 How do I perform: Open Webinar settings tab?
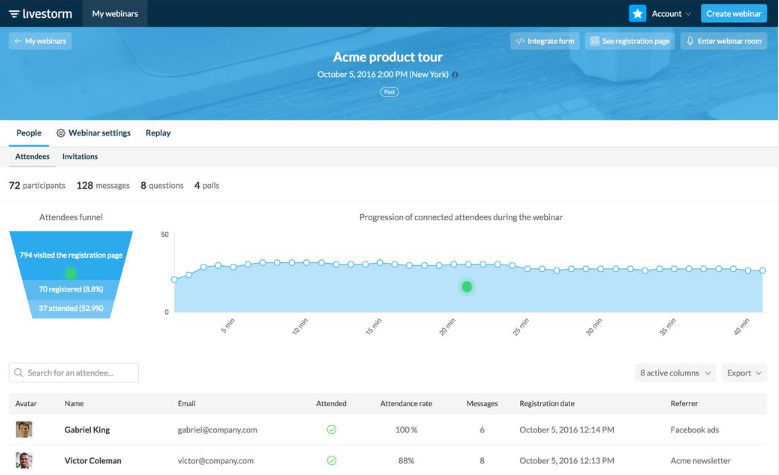coord(93,133)
